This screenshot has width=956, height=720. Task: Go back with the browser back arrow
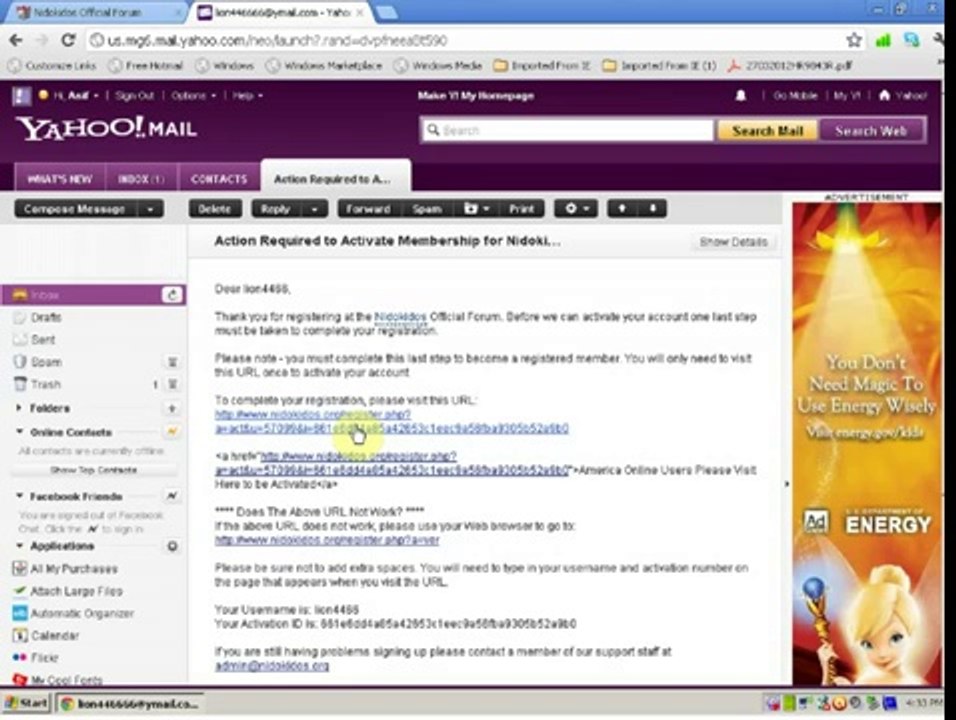click(16, 41)
